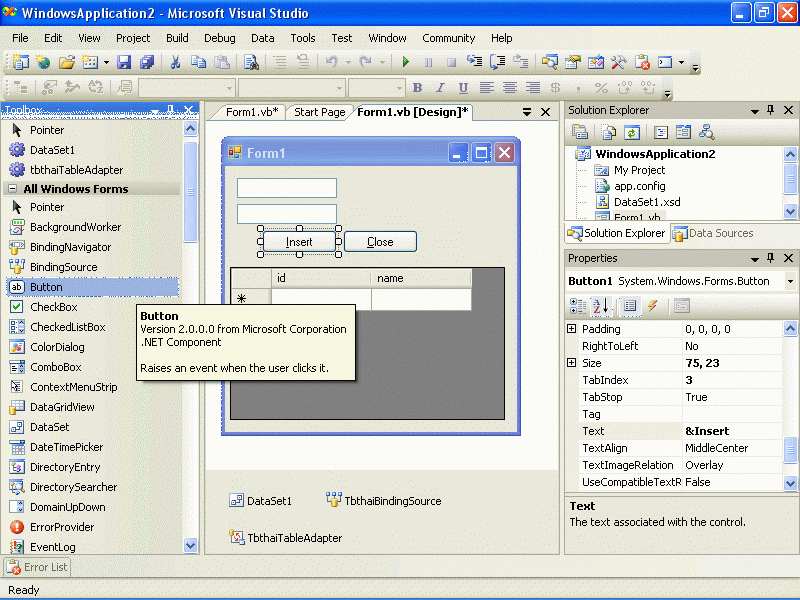The image size is (800, 600).
Task: Toggle auto-hide pin on Toolbox panel
Action: (x=171, y=110)
